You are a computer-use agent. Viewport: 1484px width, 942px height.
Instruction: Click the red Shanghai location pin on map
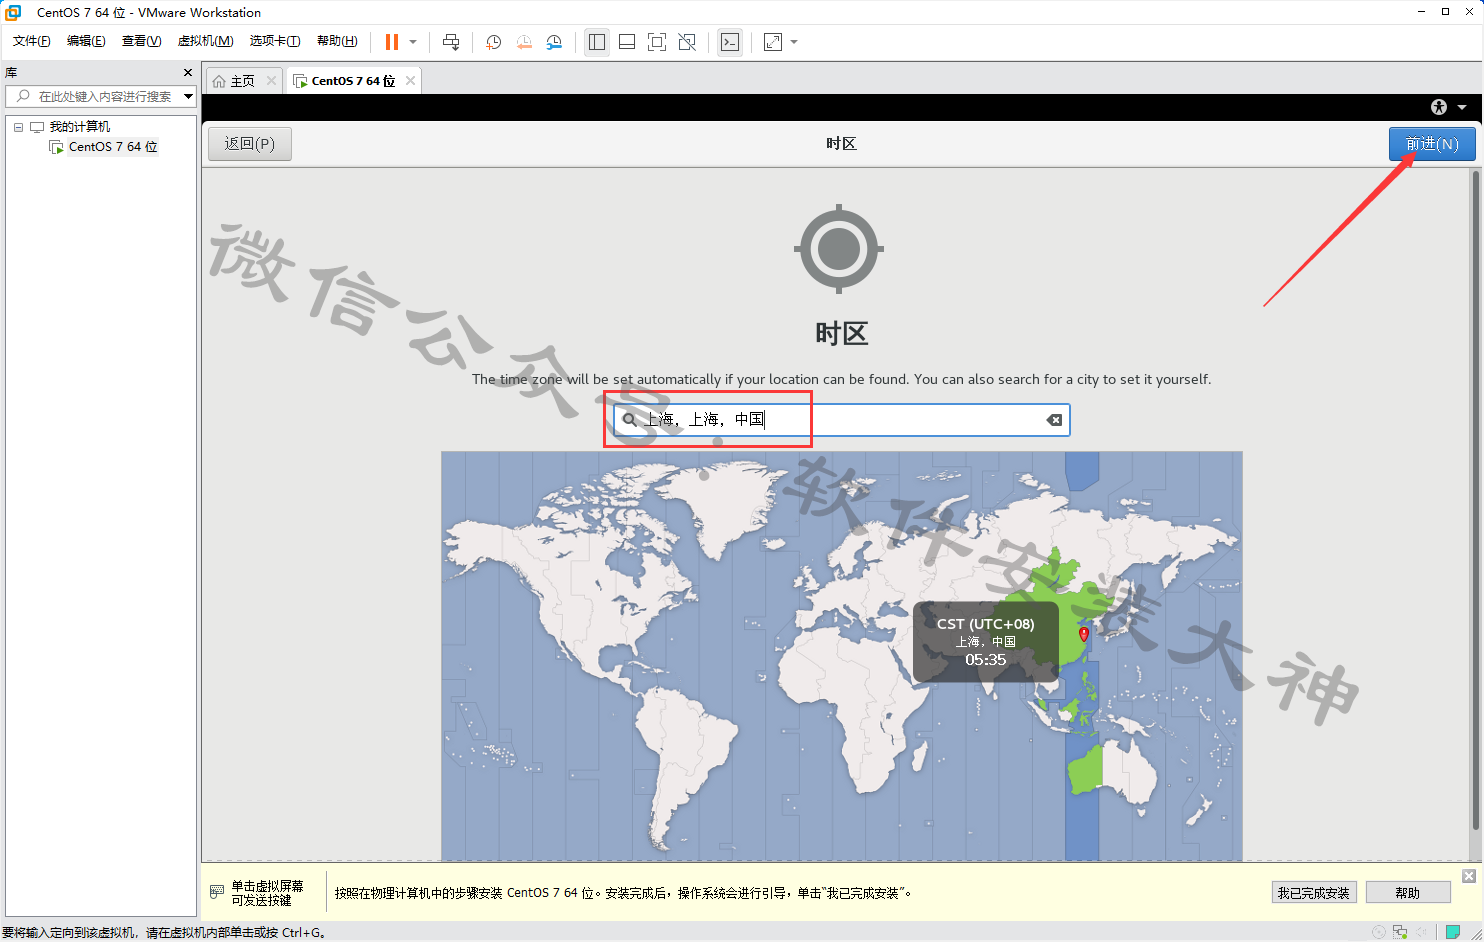[x=1083, y=635]
